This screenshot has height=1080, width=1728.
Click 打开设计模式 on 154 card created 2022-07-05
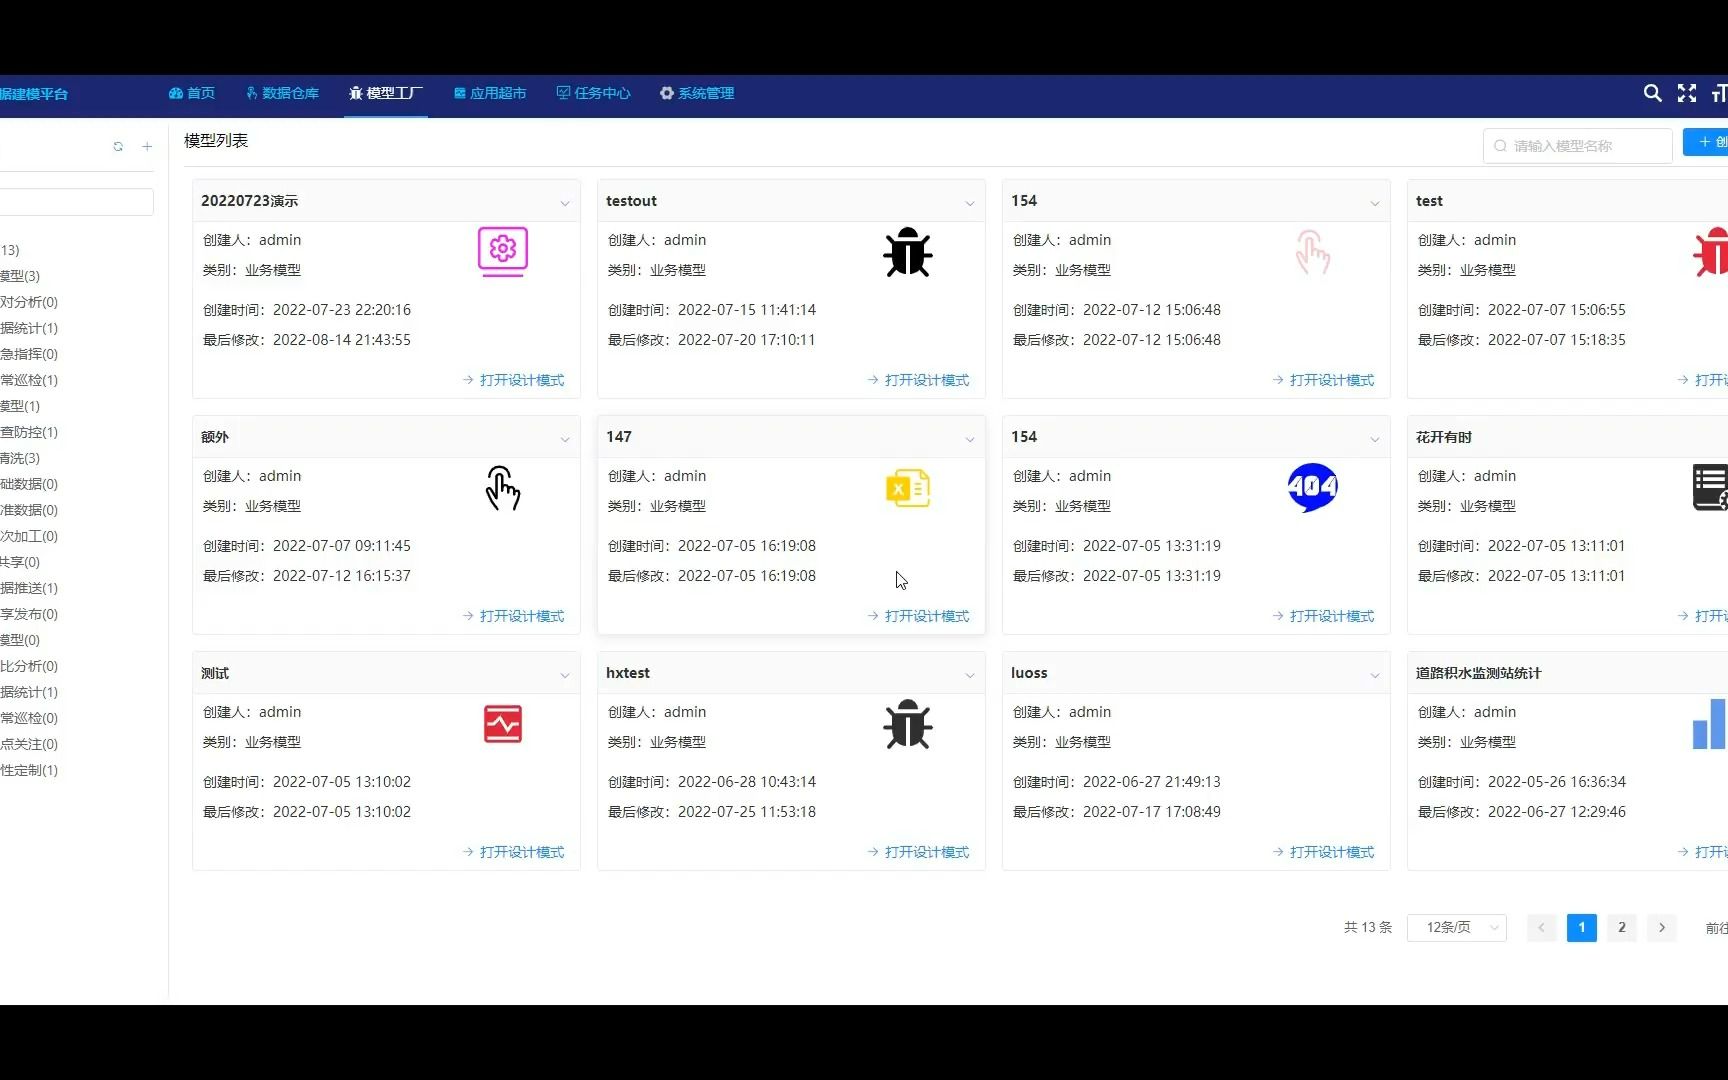(1324, 616)
